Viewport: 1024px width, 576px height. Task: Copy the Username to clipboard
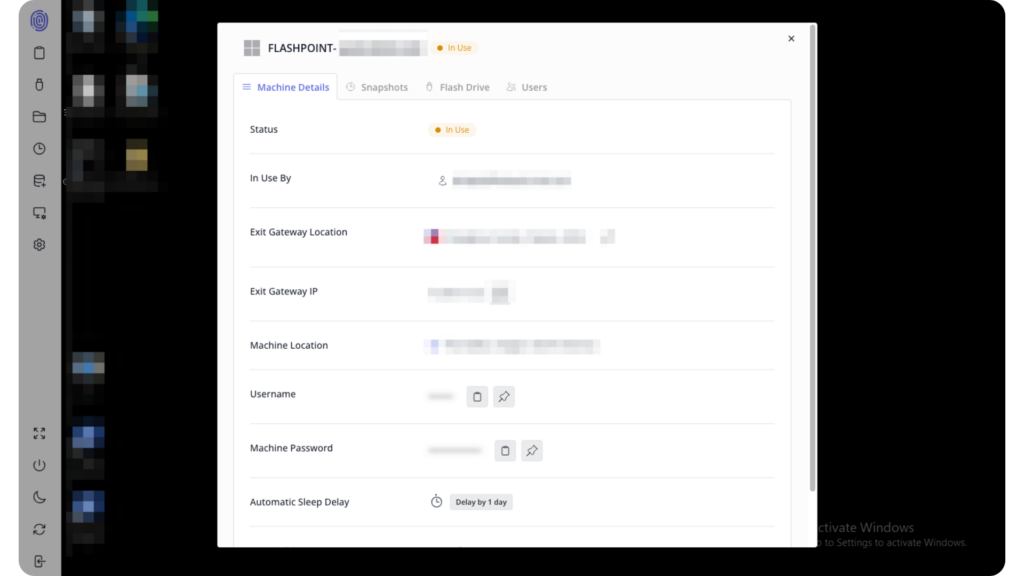tap(477, 396)
